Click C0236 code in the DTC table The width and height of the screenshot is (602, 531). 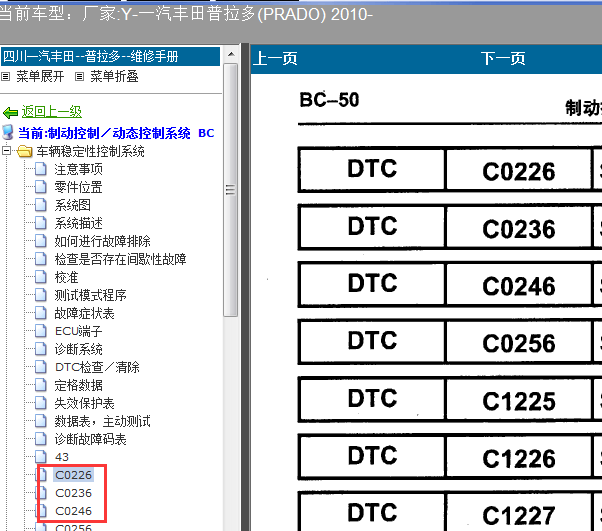click(x=518, y=229)
